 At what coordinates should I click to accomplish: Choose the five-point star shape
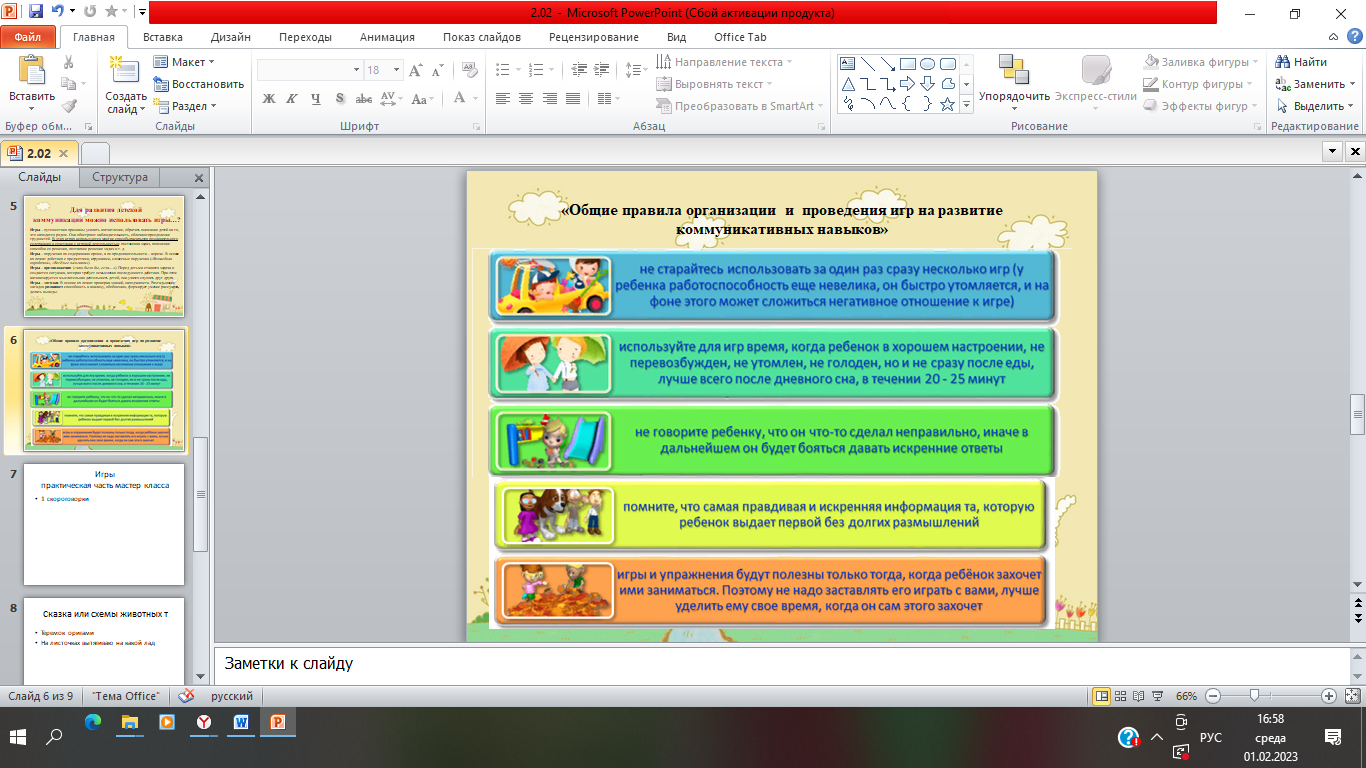click(x=948, y=103)
